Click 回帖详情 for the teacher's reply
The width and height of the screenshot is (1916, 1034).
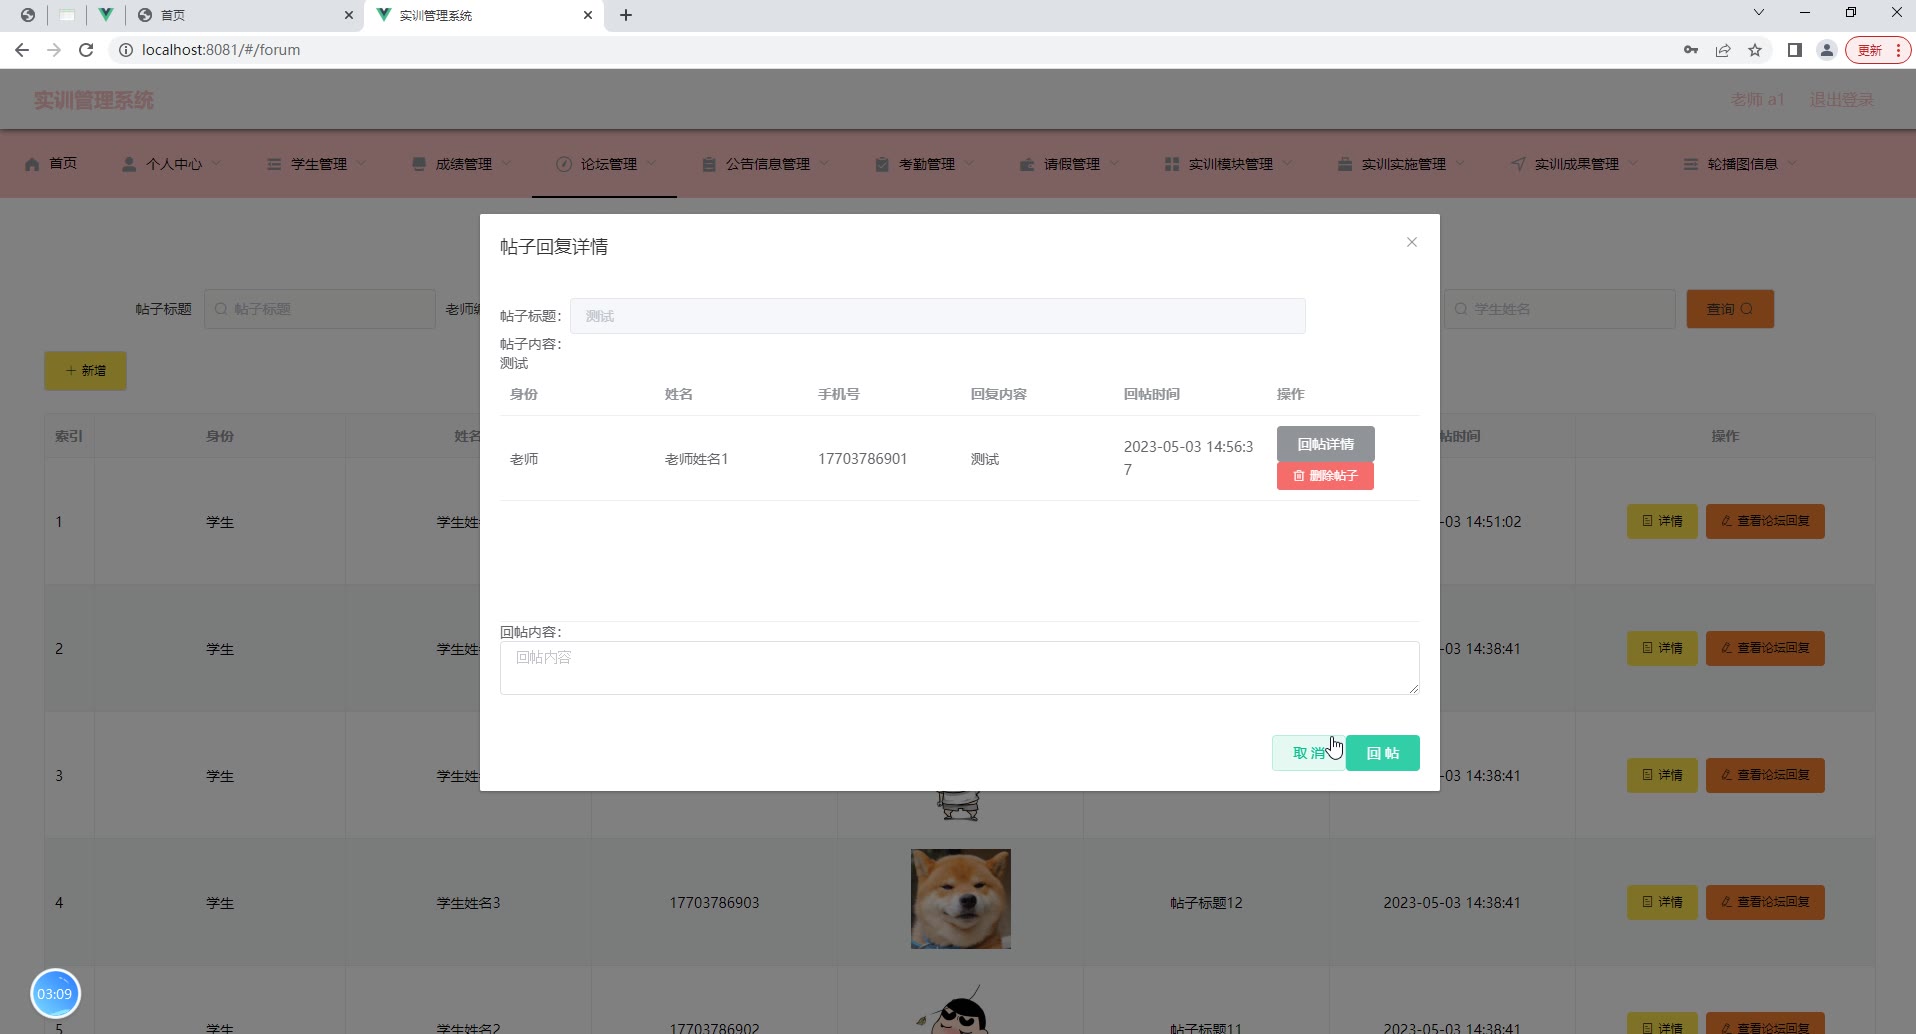[1326, 444]
